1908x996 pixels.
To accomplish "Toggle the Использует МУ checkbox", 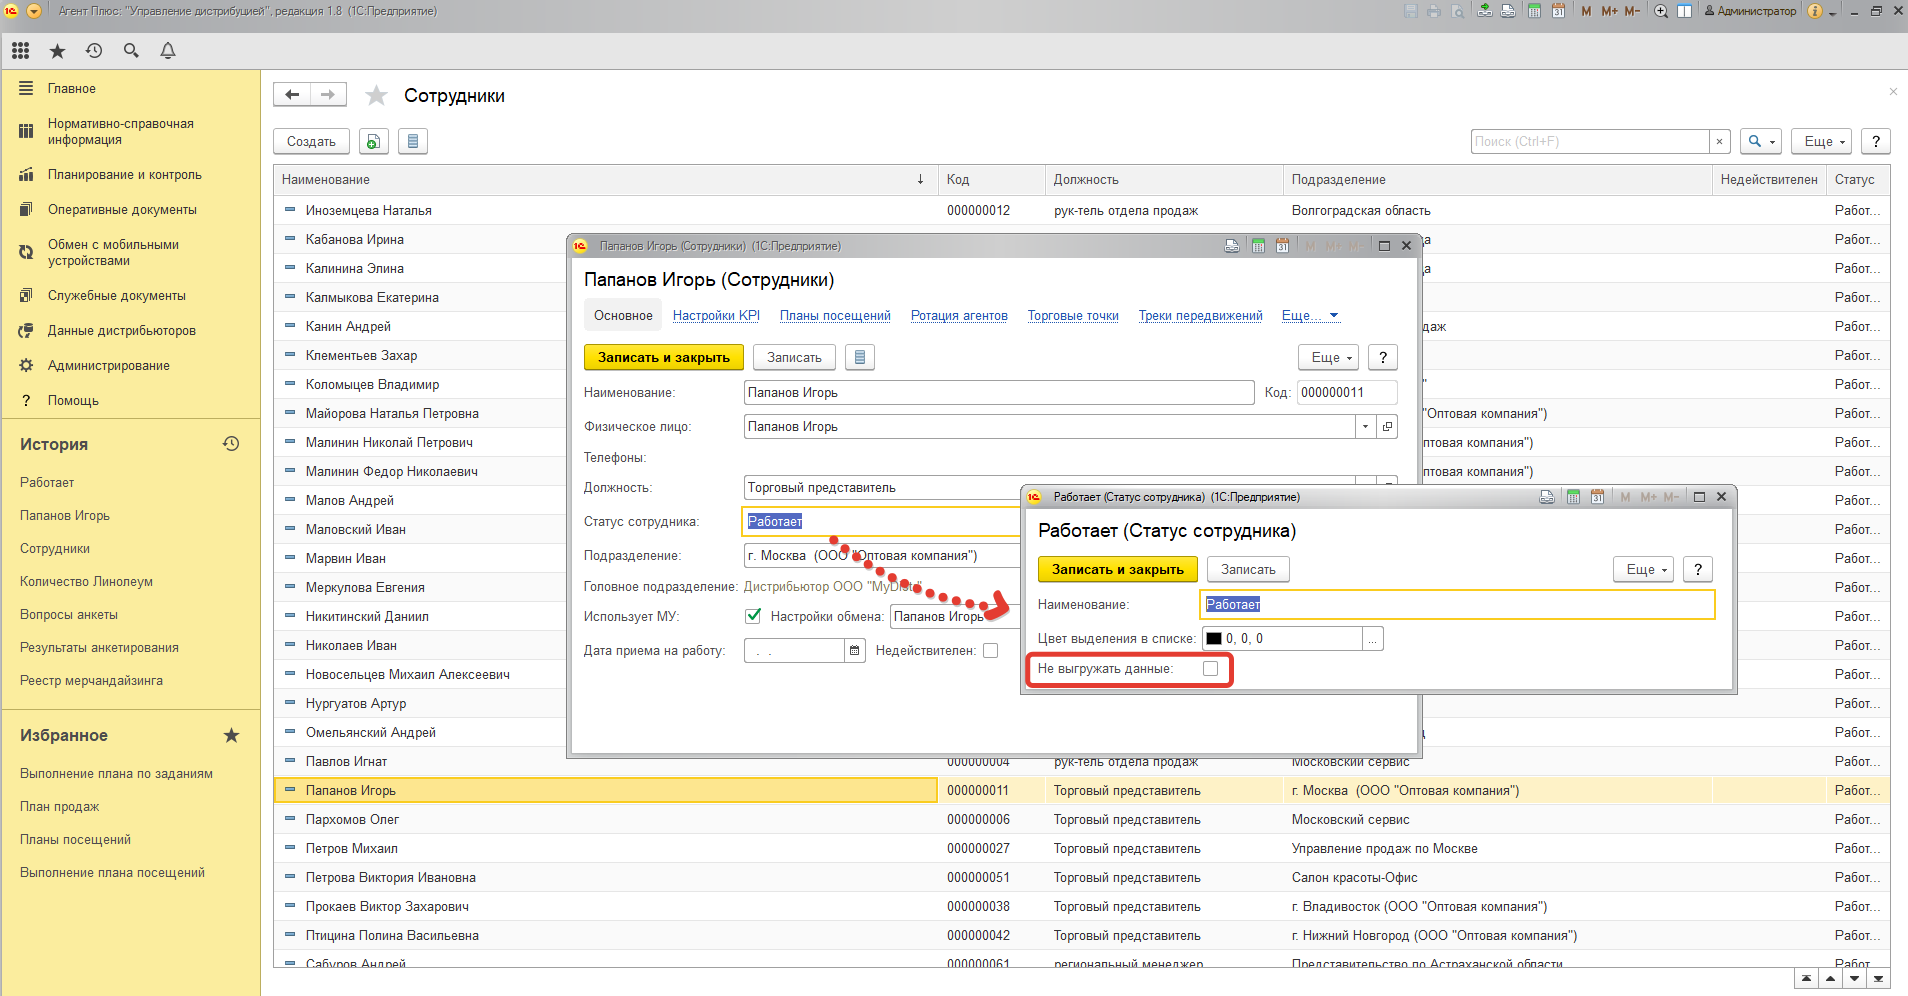I will tap(753, 616).
